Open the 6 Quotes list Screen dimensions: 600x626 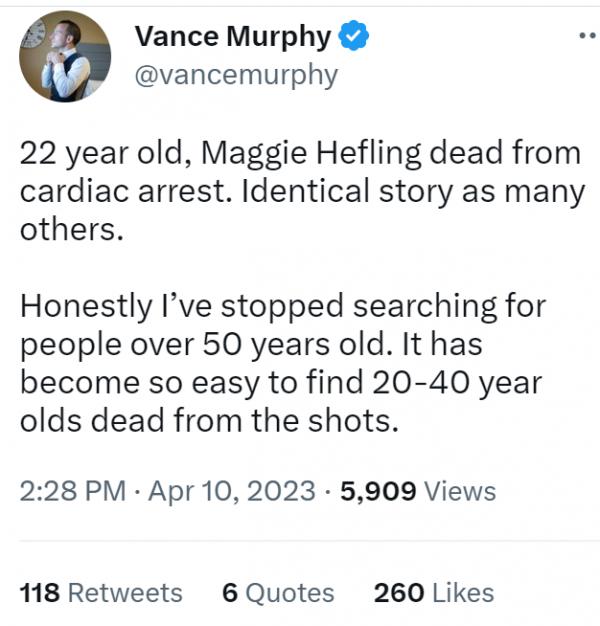tap(277, 592)
